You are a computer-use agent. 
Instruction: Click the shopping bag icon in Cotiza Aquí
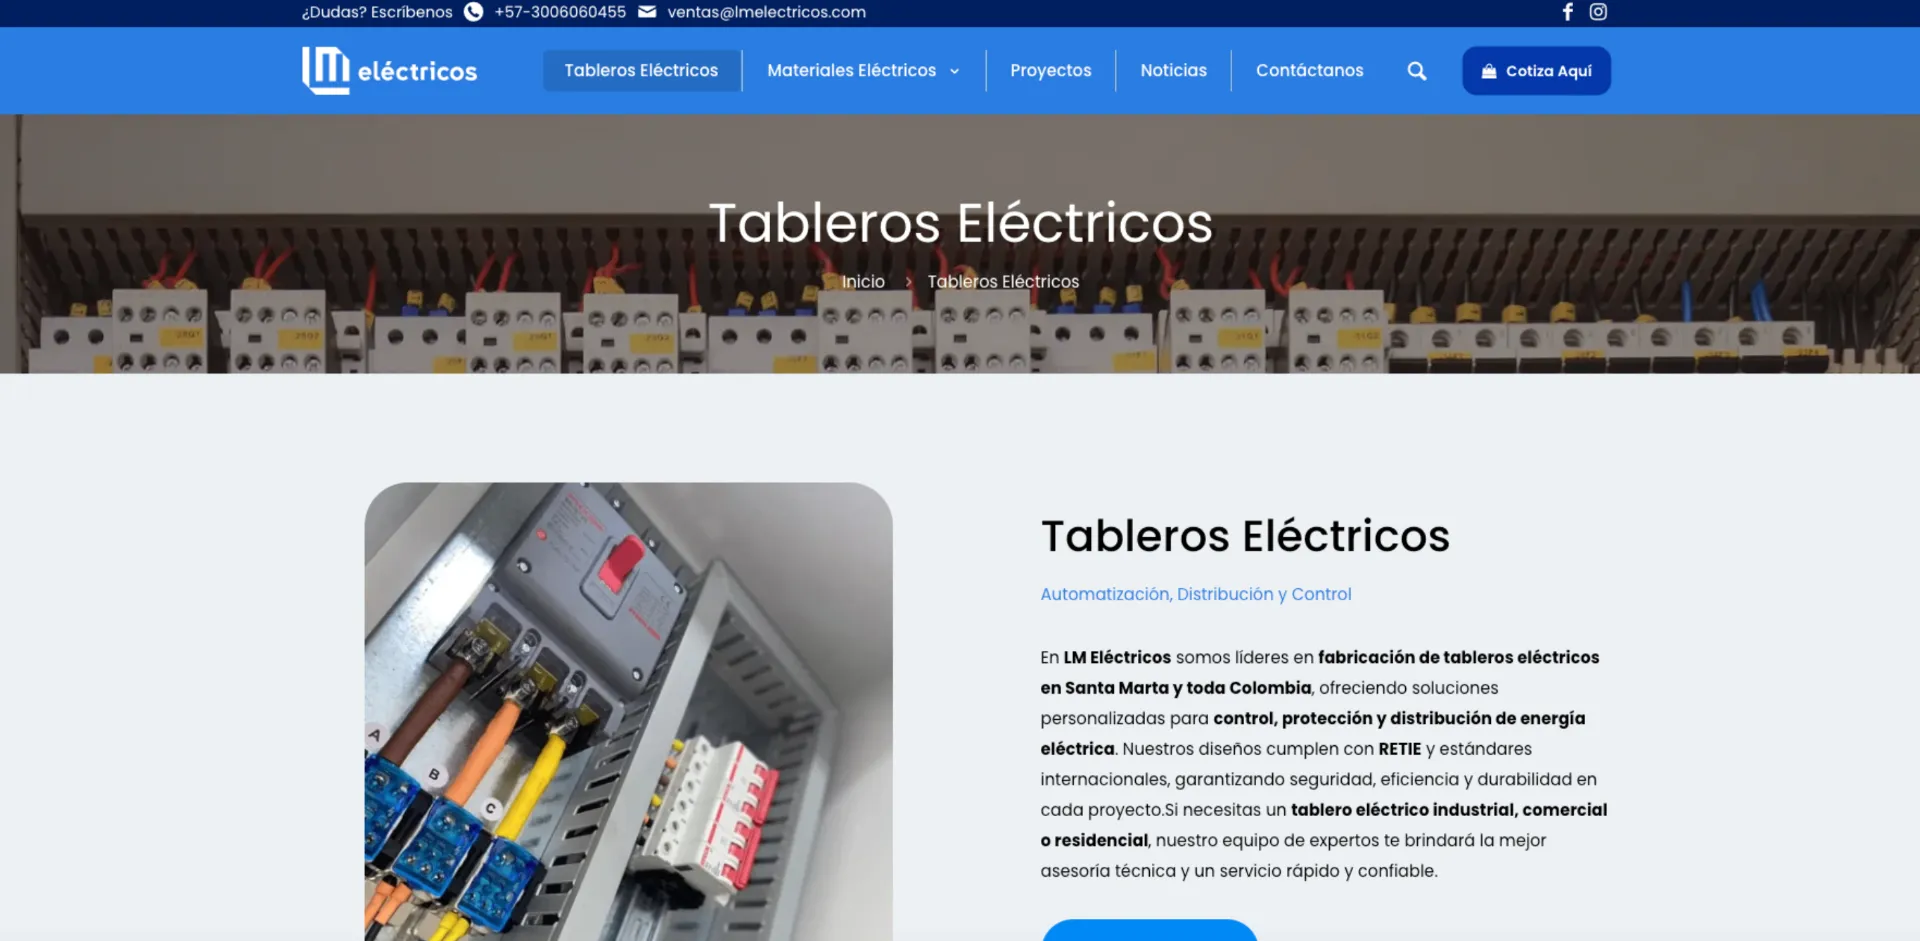(x=1489, y=71)
